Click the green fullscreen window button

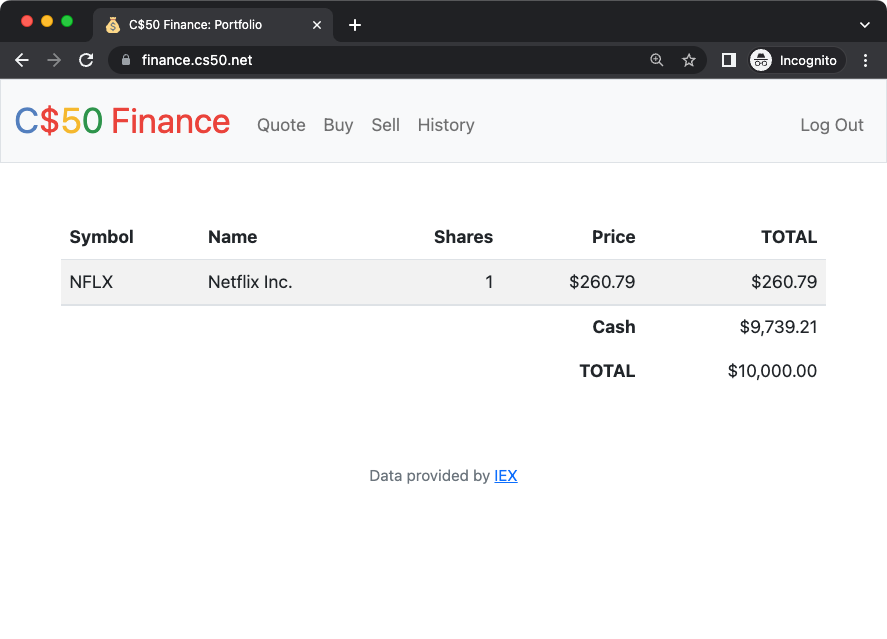67,21
